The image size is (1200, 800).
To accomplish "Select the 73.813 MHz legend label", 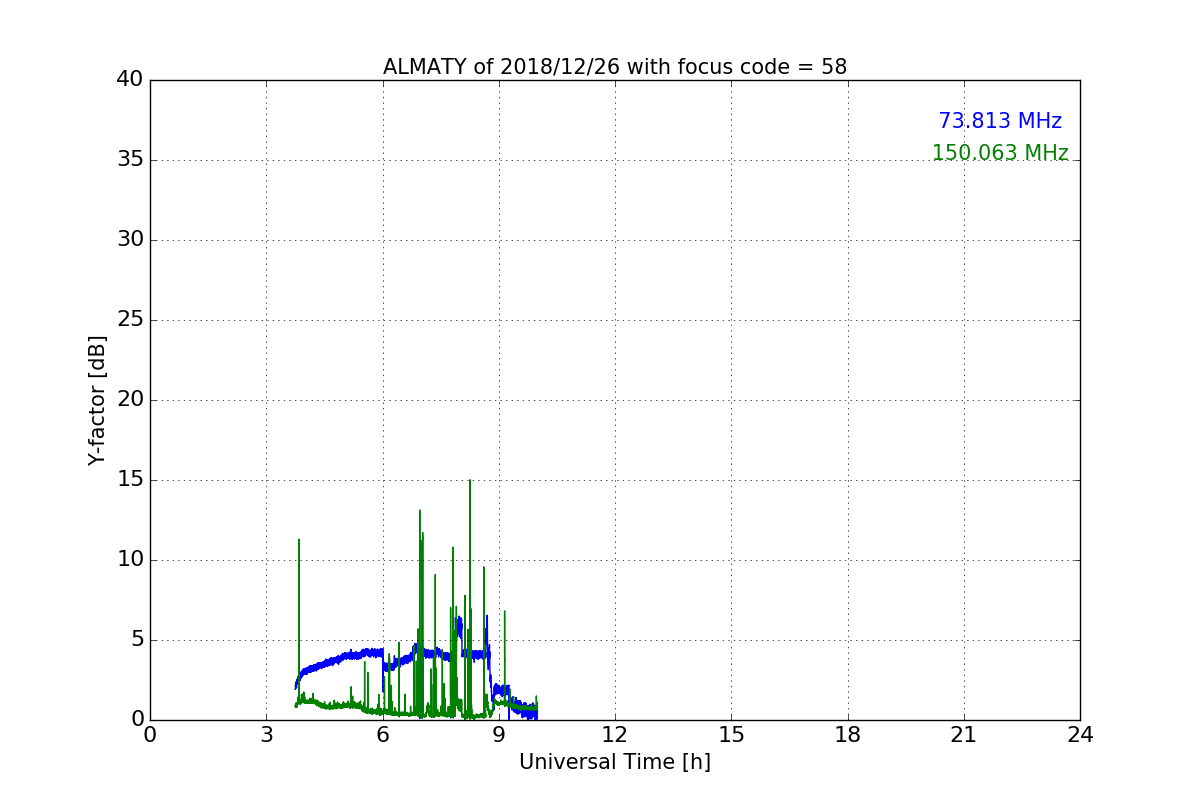I will [x=1000, y=121].
